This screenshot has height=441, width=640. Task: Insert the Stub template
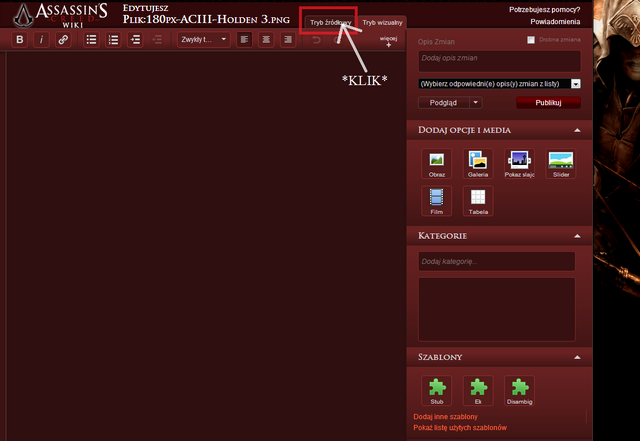click(436, 390)
